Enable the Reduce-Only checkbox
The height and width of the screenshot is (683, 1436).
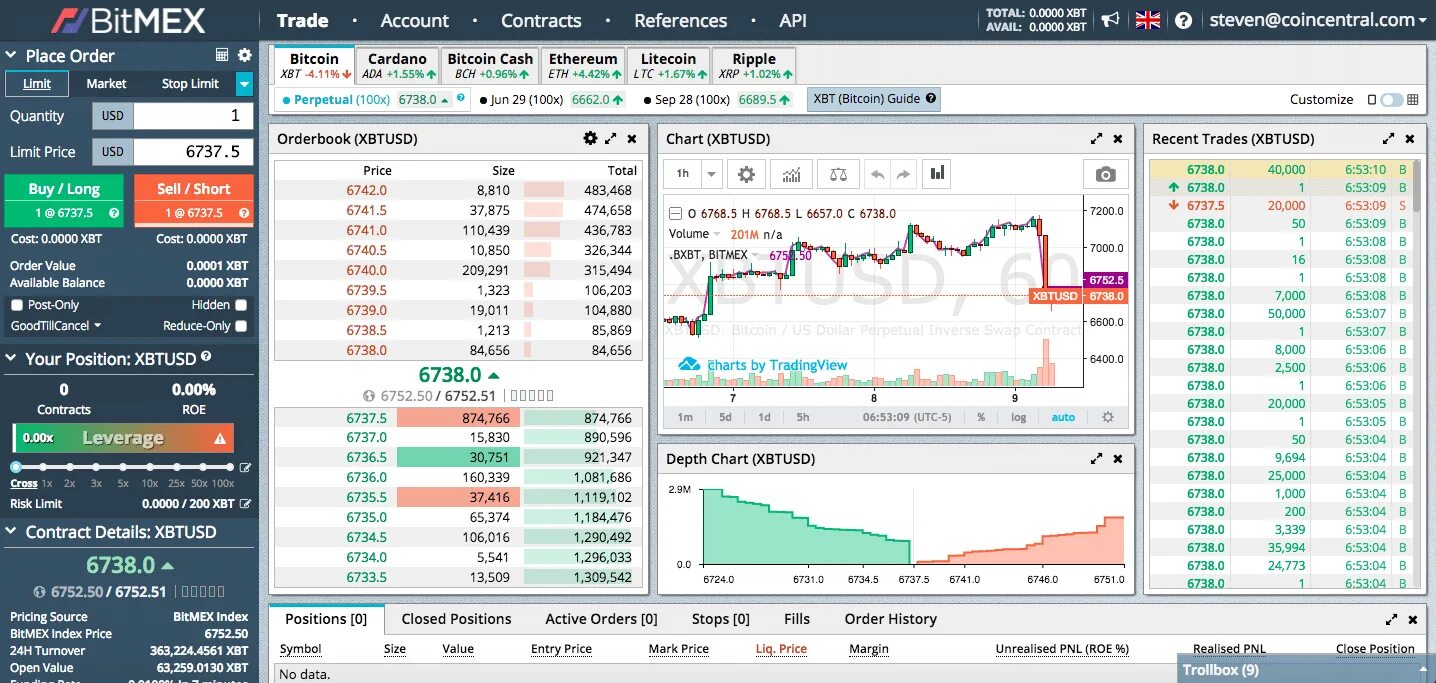[x=241, y=326]
